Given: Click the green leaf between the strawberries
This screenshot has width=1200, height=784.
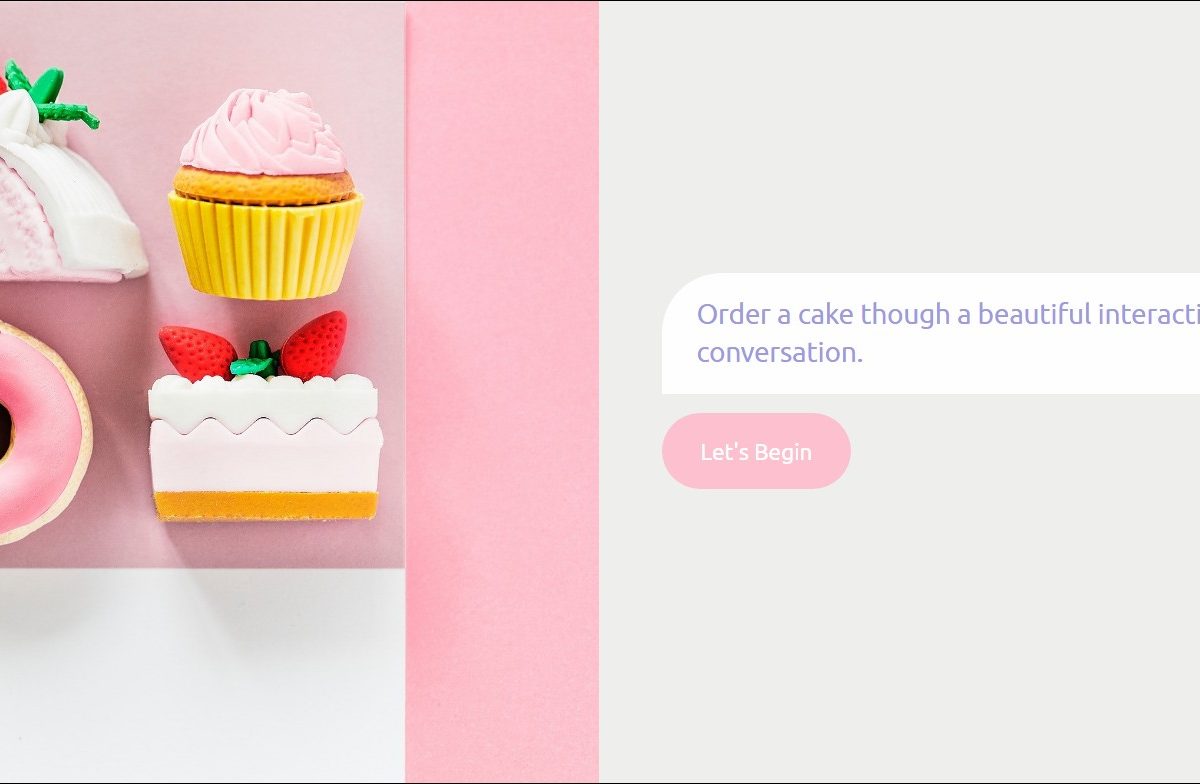Looking at the screenshot, I should [x=257, y=360].
